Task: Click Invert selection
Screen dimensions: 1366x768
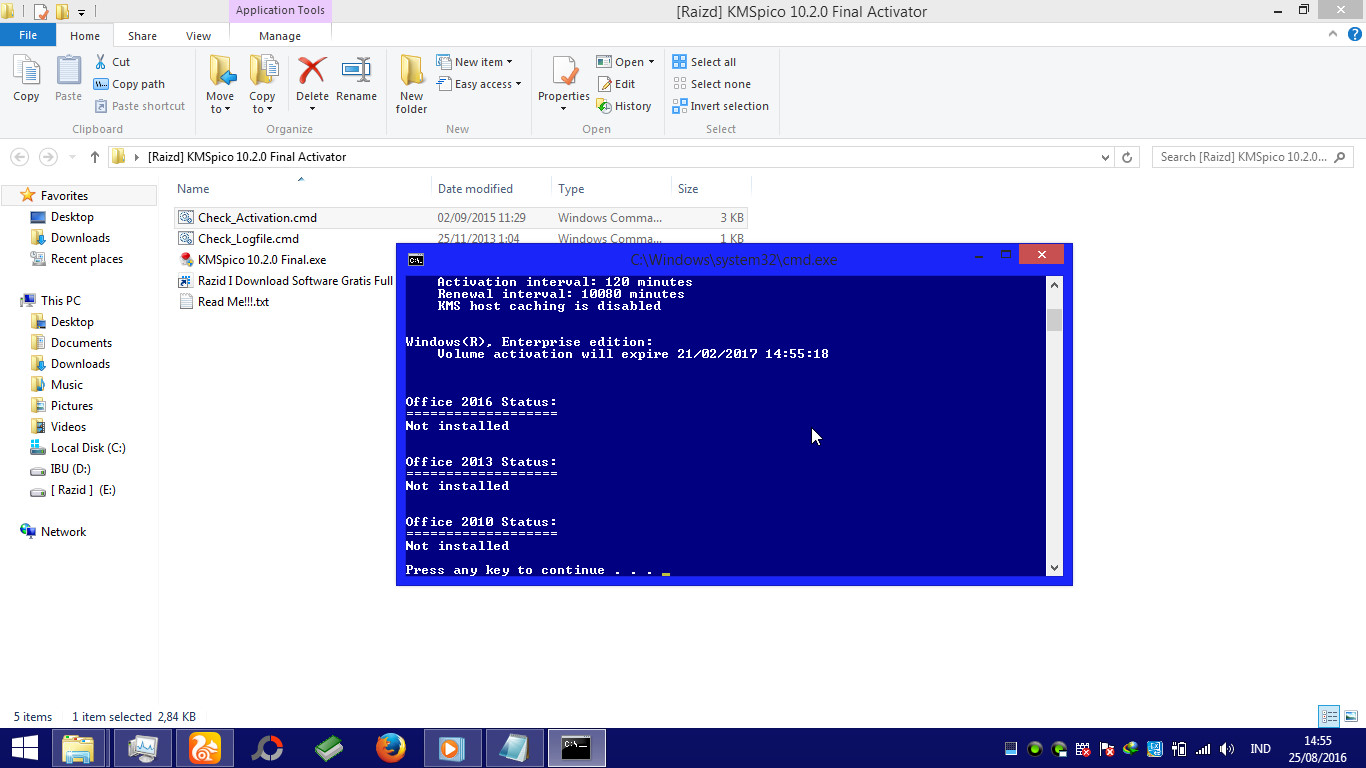Action: (x=720, y=106)
